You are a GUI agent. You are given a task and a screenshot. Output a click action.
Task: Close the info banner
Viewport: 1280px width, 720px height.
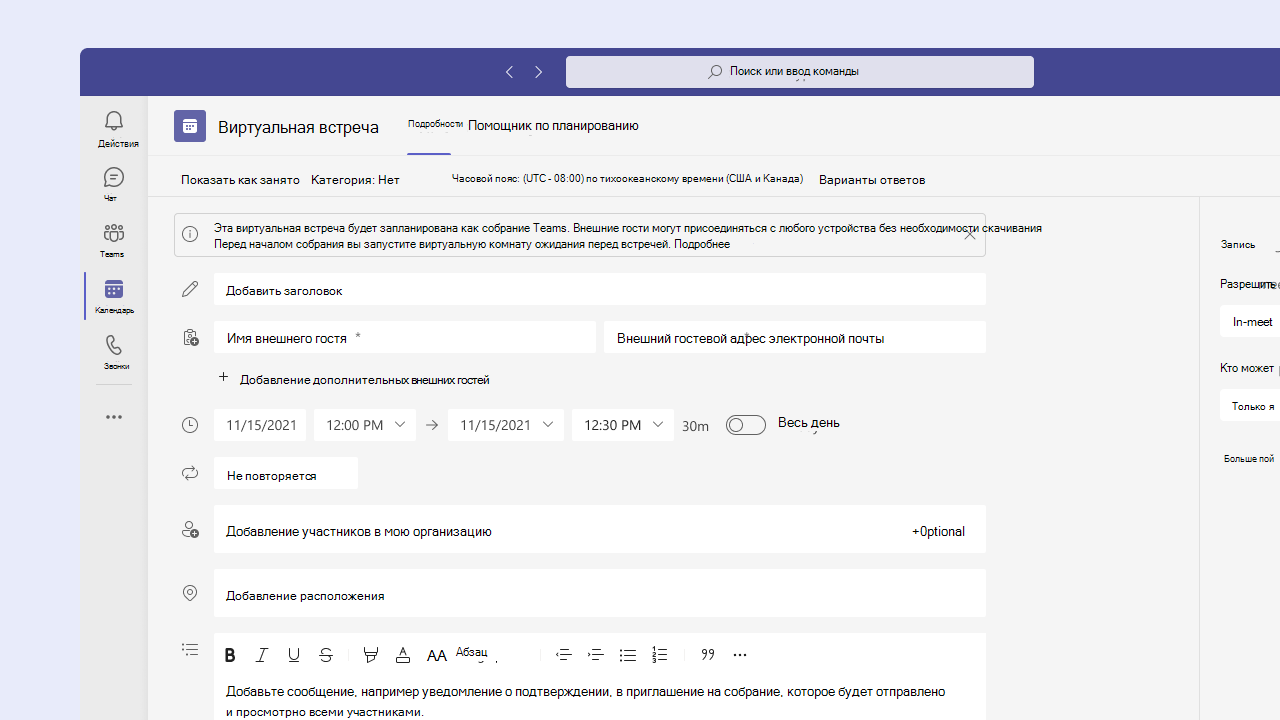(x=969, y=235)
